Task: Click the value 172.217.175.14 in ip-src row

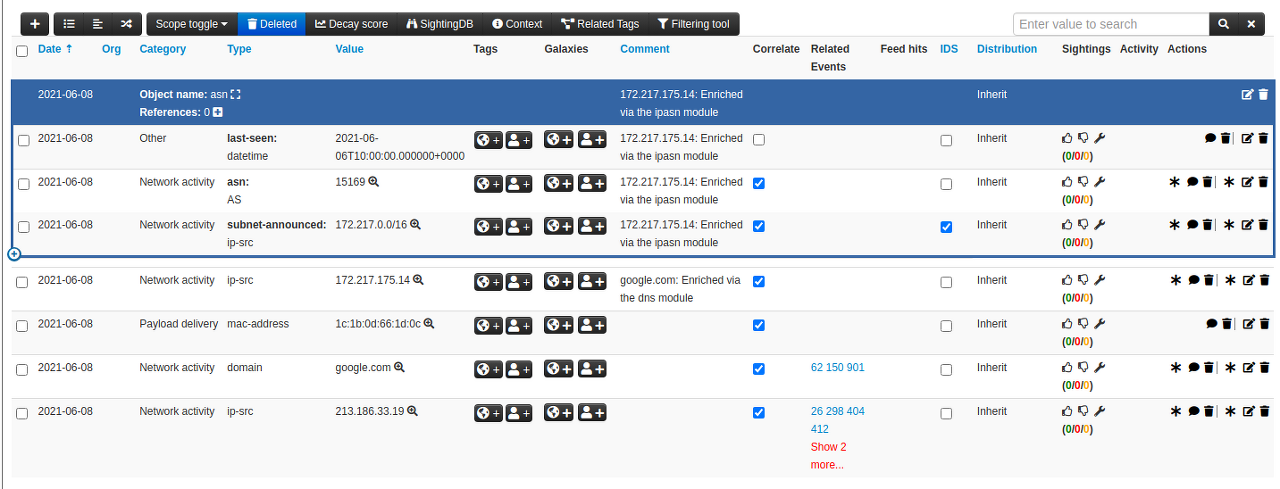Action: [372, 280]
